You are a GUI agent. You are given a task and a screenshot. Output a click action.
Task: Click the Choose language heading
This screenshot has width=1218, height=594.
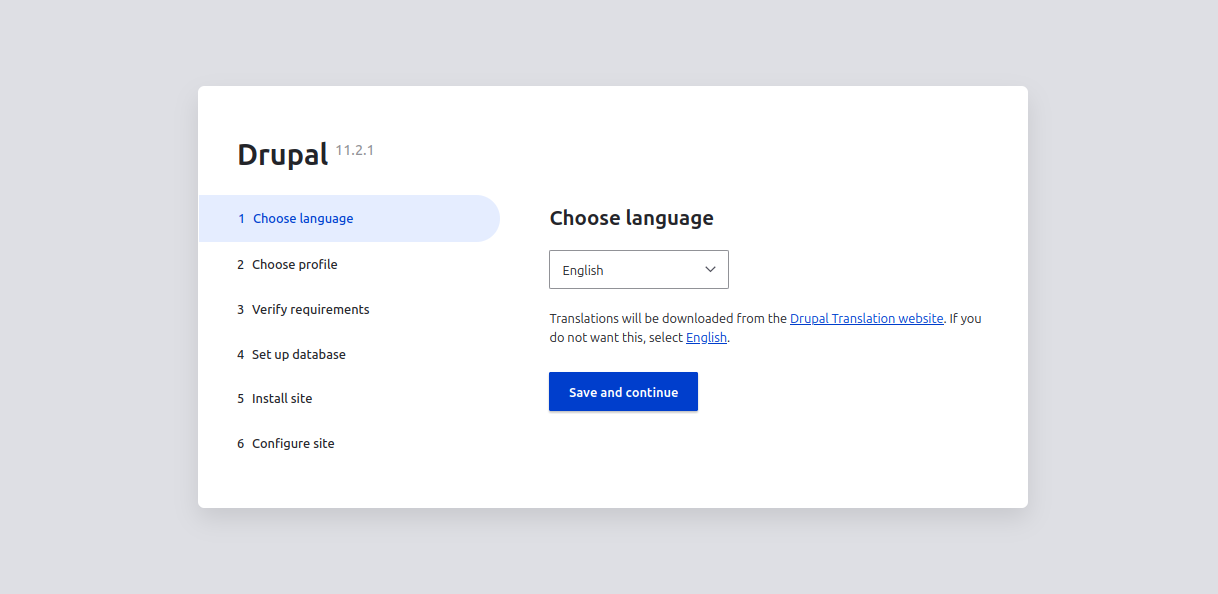point(632,218)
